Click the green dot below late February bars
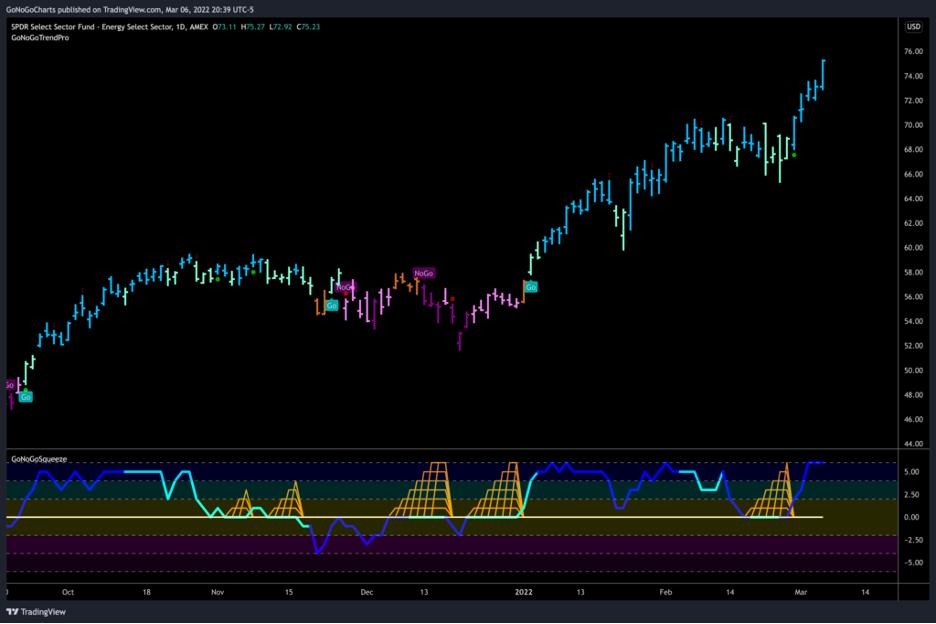This screenshot has height=624, width=936. click(x=794, y=155)
